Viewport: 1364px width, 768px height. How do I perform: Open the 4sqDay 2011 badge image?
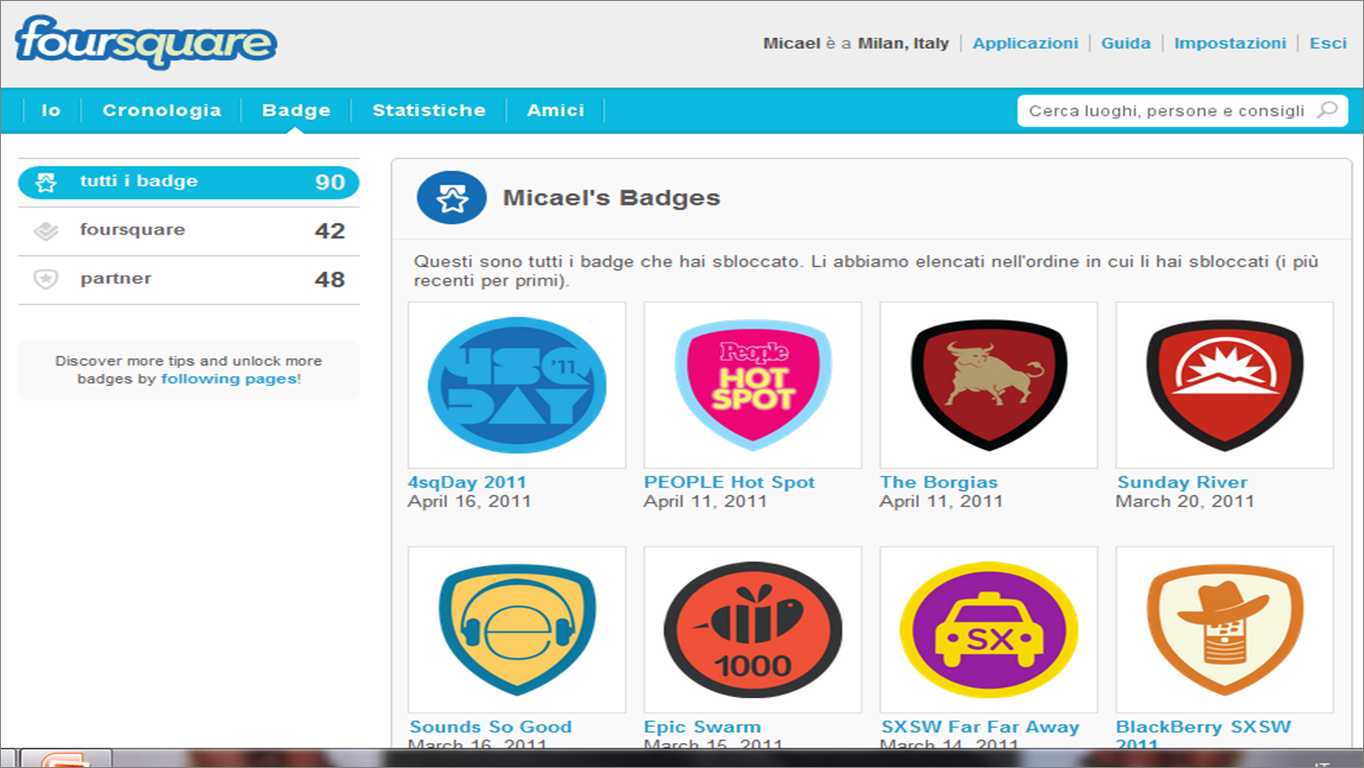pyautogui.click(x=517, y=385)
